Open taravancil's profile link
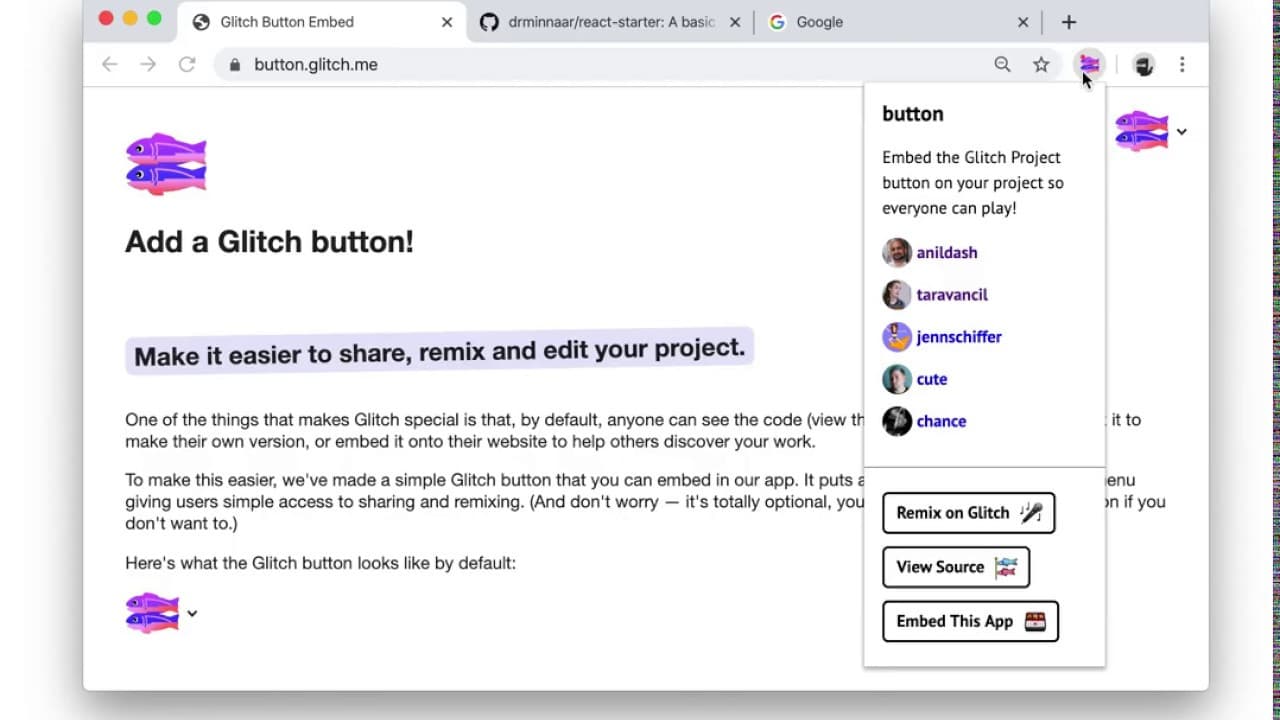The image size is (1280, 720). click(952, 295)
